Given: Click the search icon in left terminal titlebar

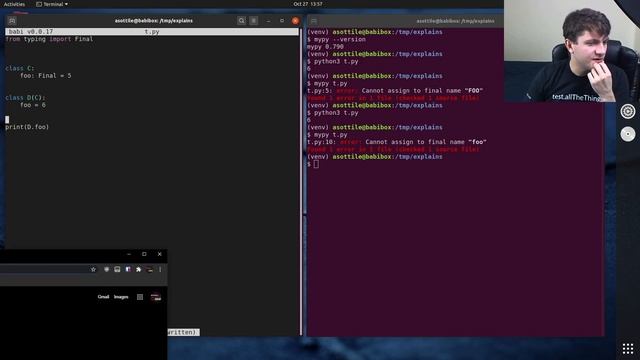Looking at the screenshot, I should 241,20.
